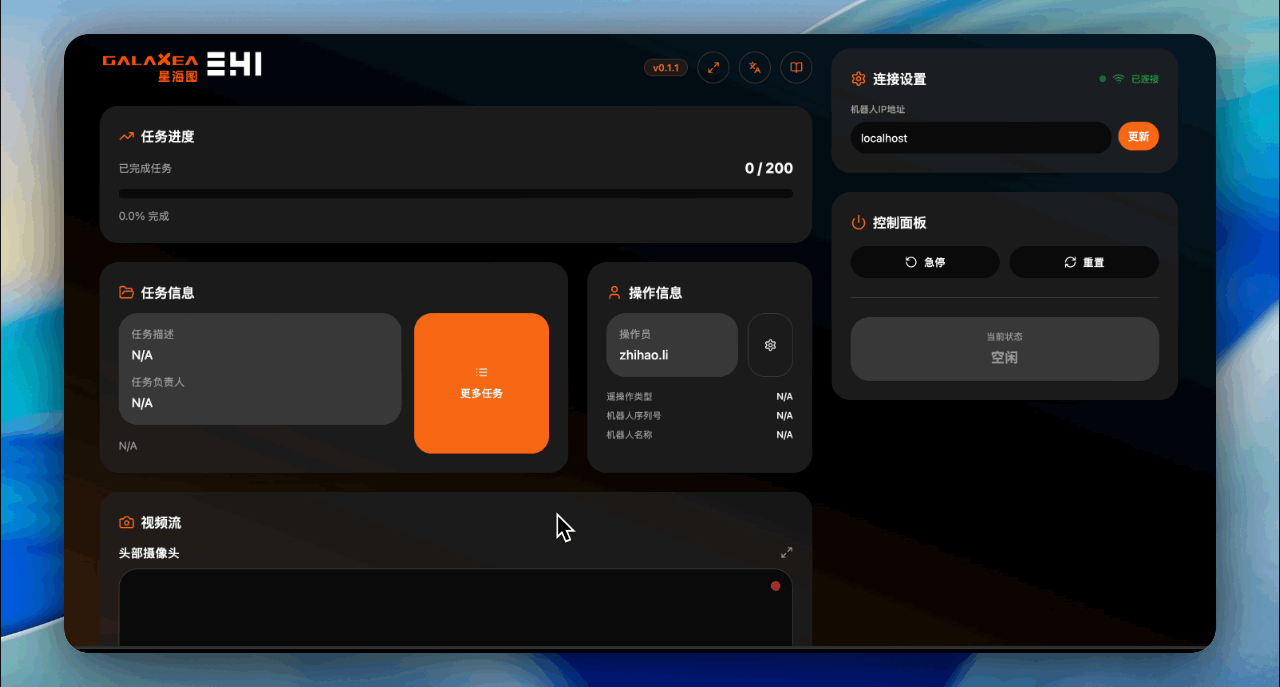Switch interface language via the translate icon
Screen dimensions: 1280x687
coord(754,67)
